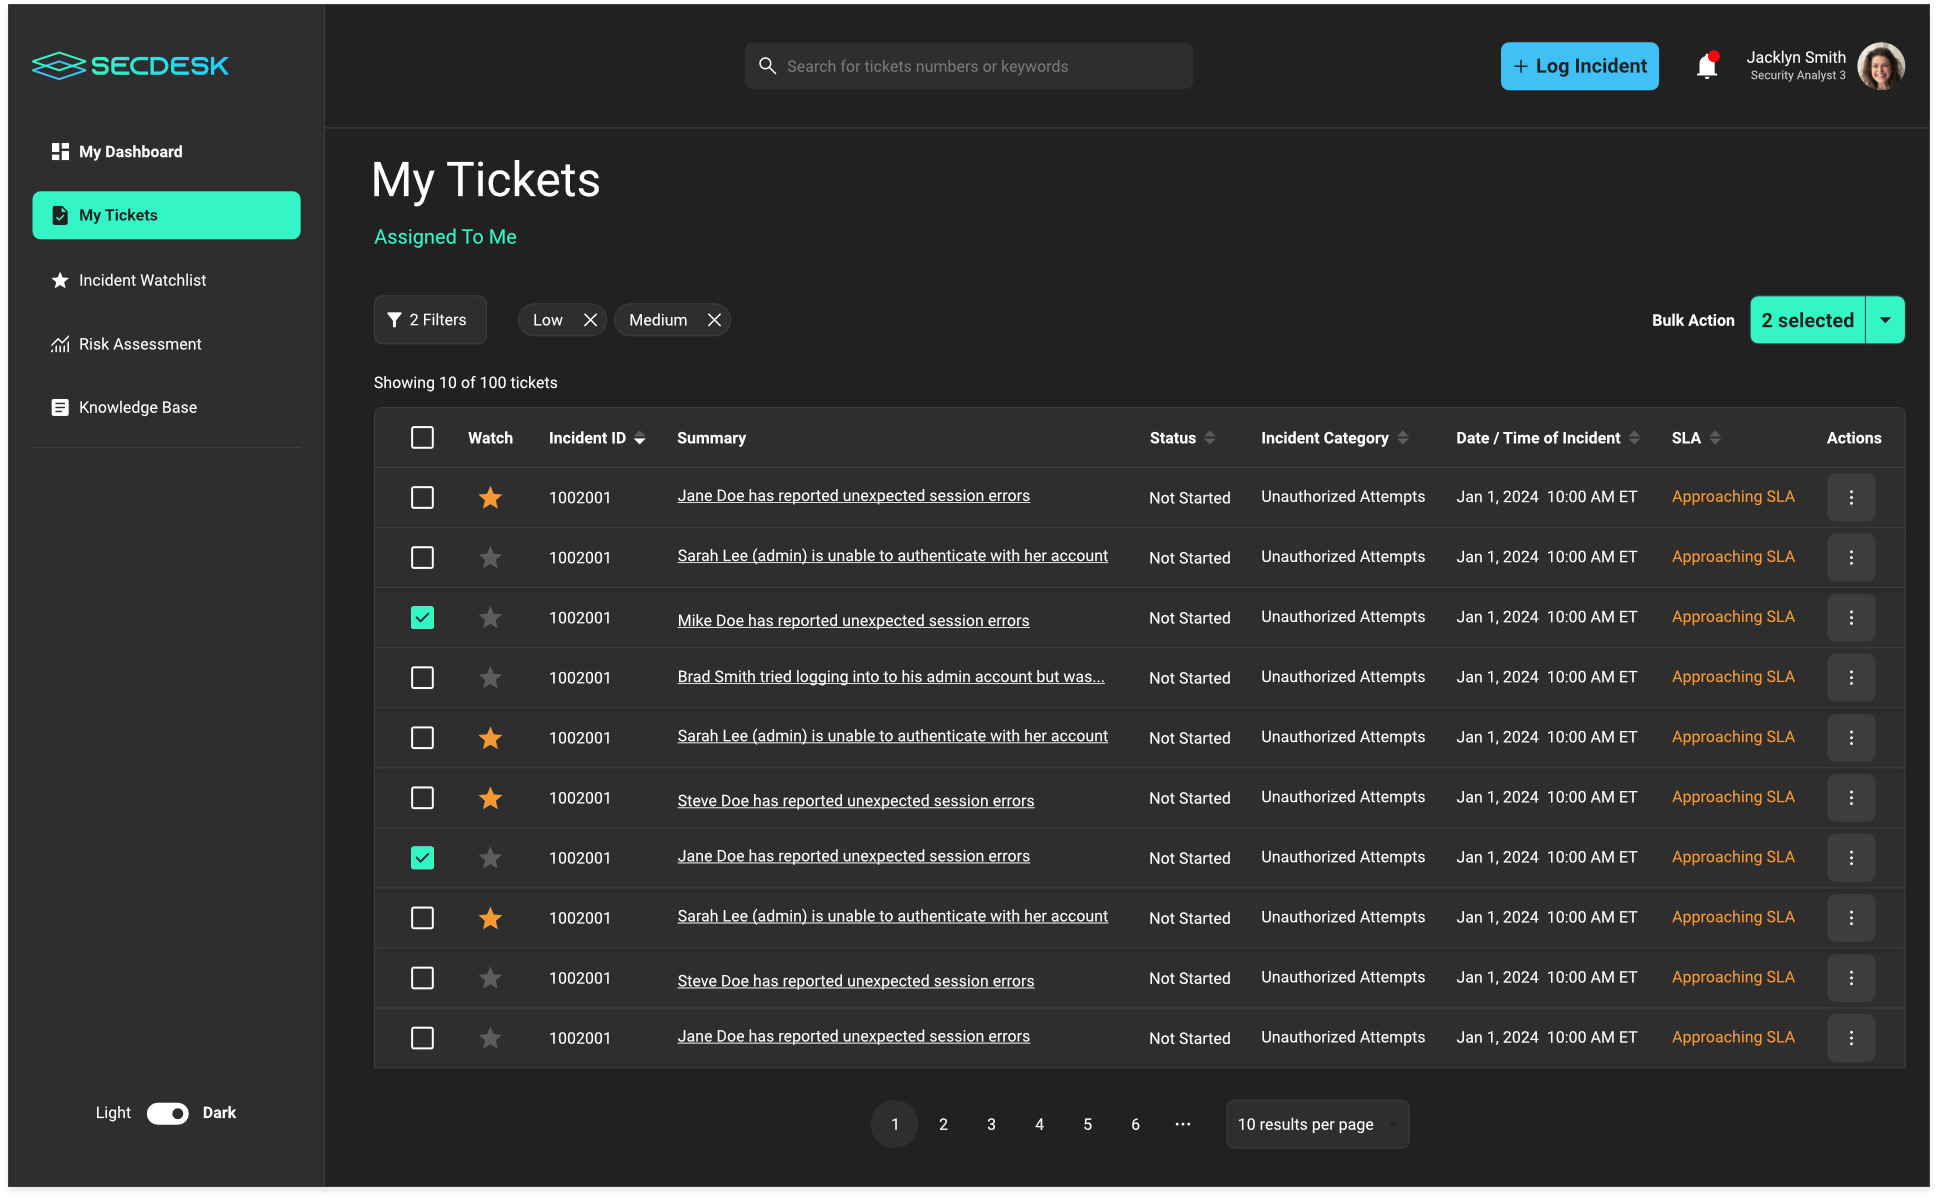Open the notifications bell

tap(1706, 66)
